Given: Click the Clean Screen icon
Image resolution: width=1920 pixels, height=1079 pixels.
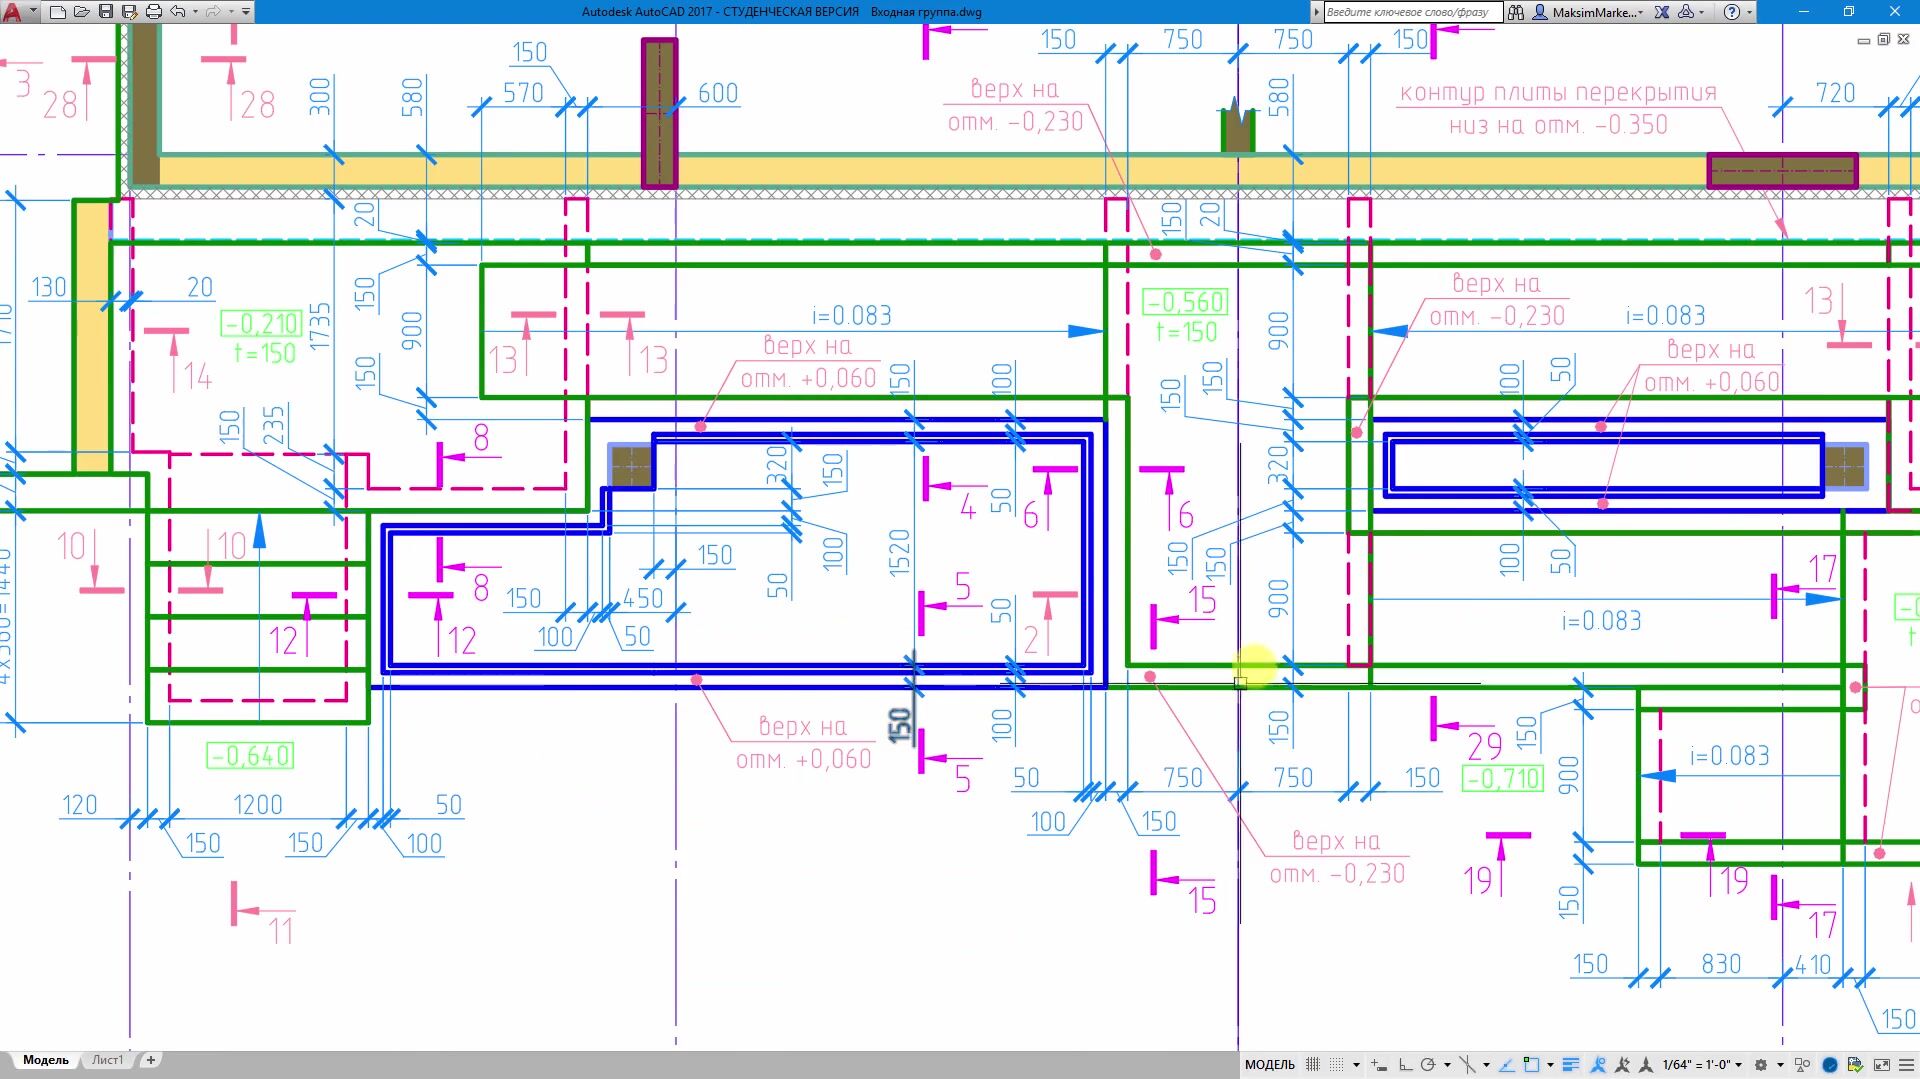Looking at the screenshot, I should (x=1881, y=1065).
